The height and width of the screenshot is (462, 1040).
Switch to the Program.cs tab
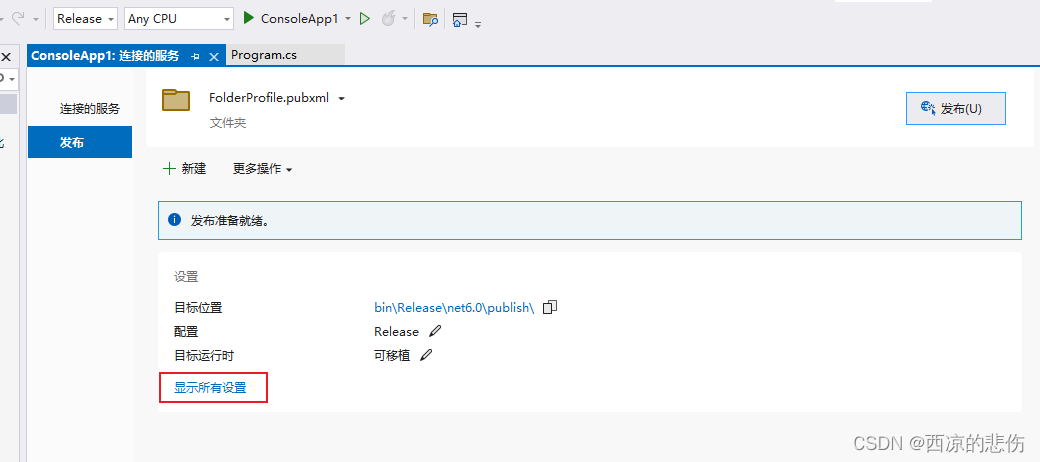pos(264,55)
